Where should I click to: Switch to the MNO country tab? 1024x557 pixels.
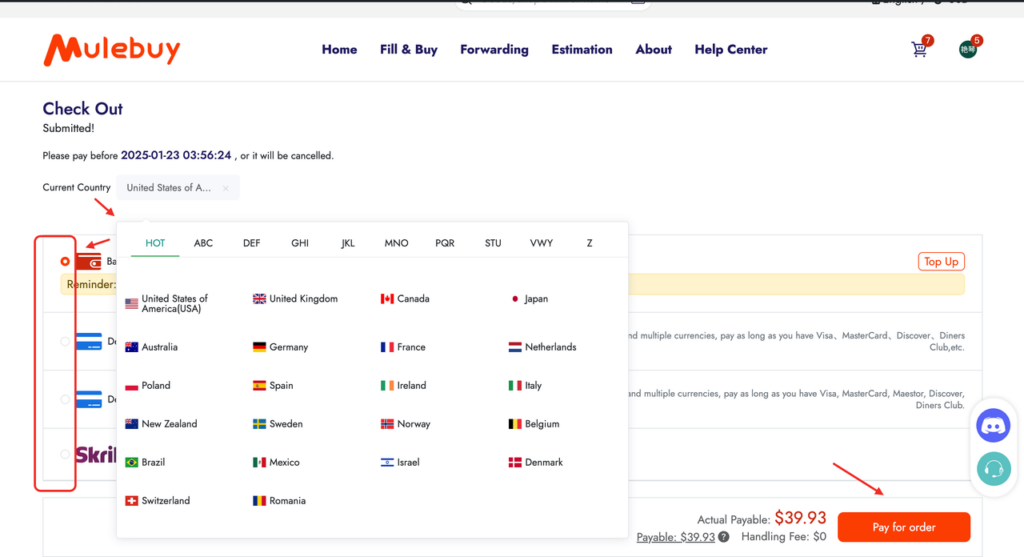[x=396, y=243]
